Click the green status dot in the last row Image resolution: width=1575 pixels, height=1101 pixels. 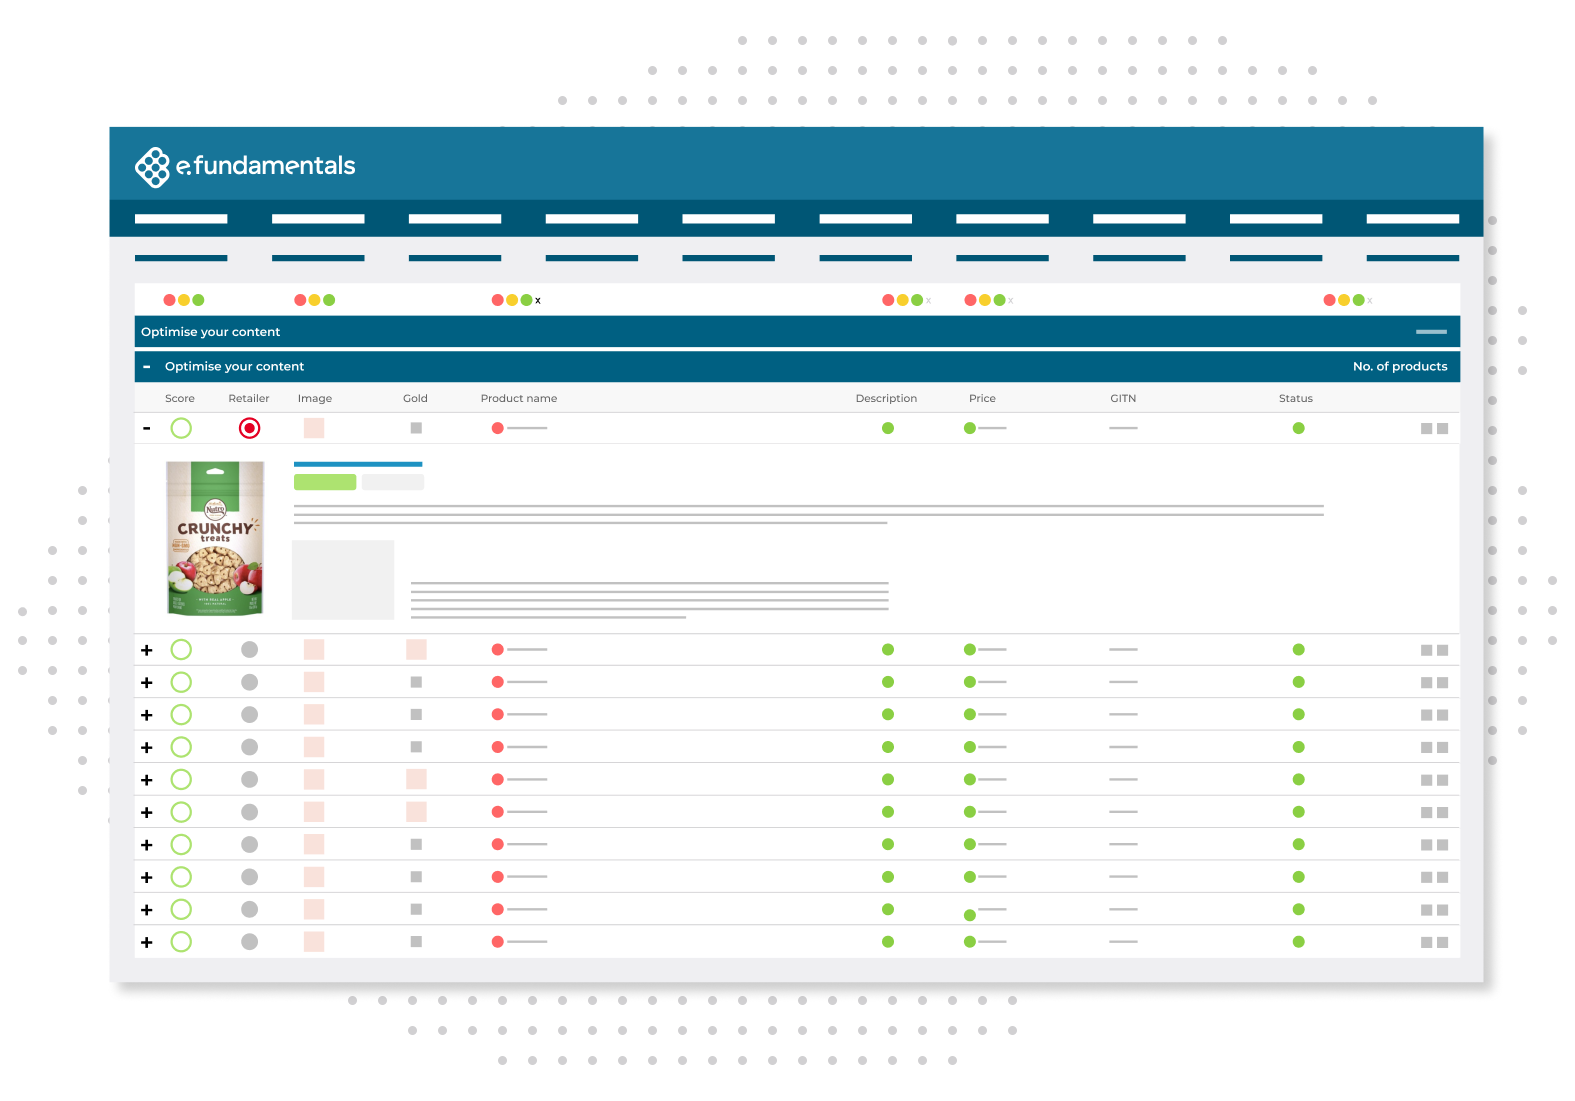click(1298, 942)
